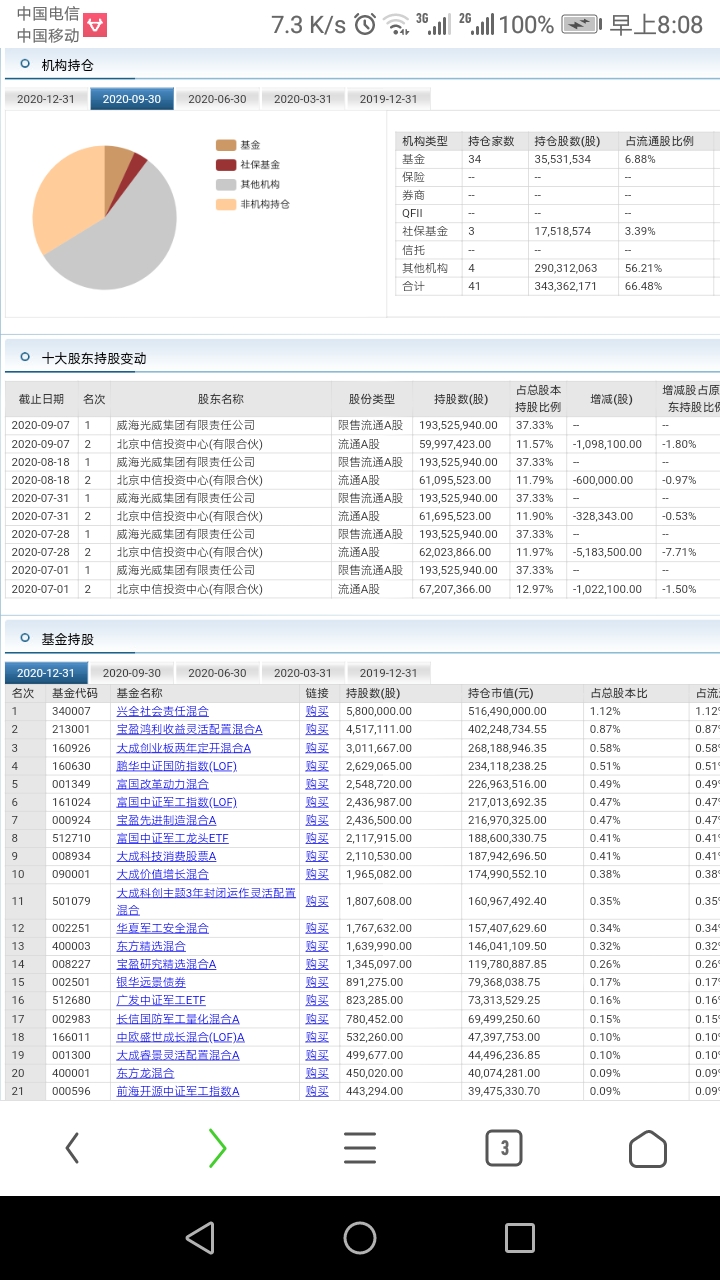Image resolution: width=720 pixels, height=1280 pixels.
Task: Tap the battery status icon
Action: tap(581, 24)
